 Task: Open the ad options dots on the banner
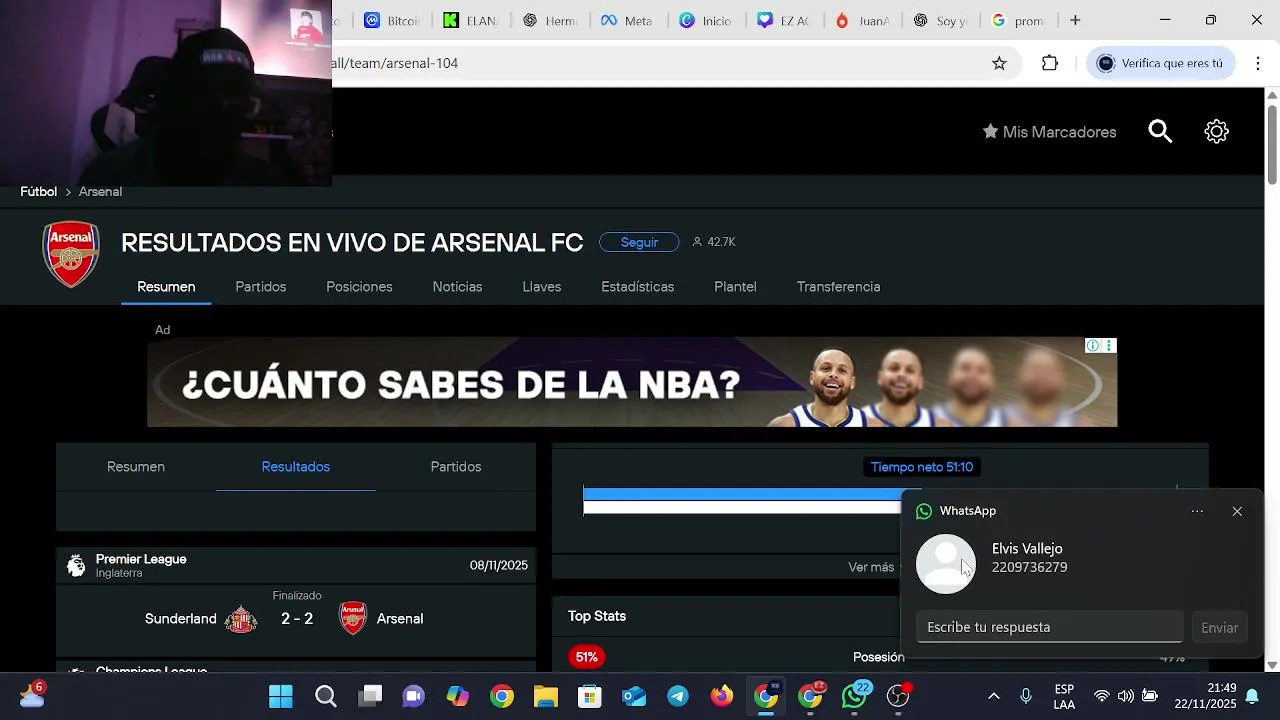pos(1109,346)
